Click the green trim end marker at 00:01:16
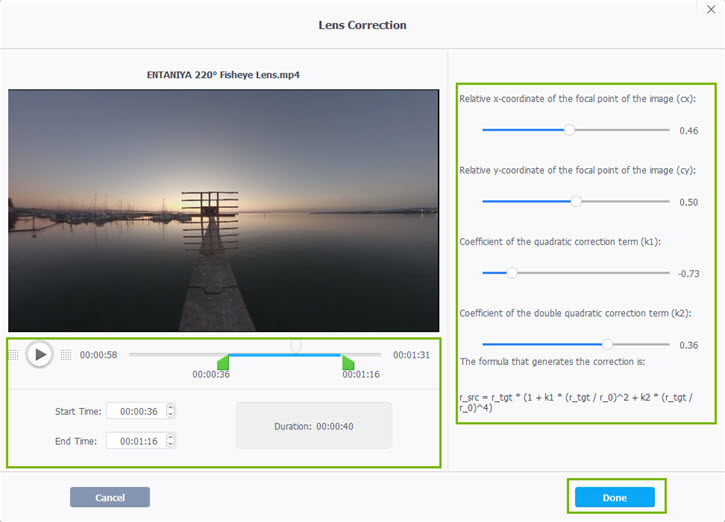 [x=348, y=362]
